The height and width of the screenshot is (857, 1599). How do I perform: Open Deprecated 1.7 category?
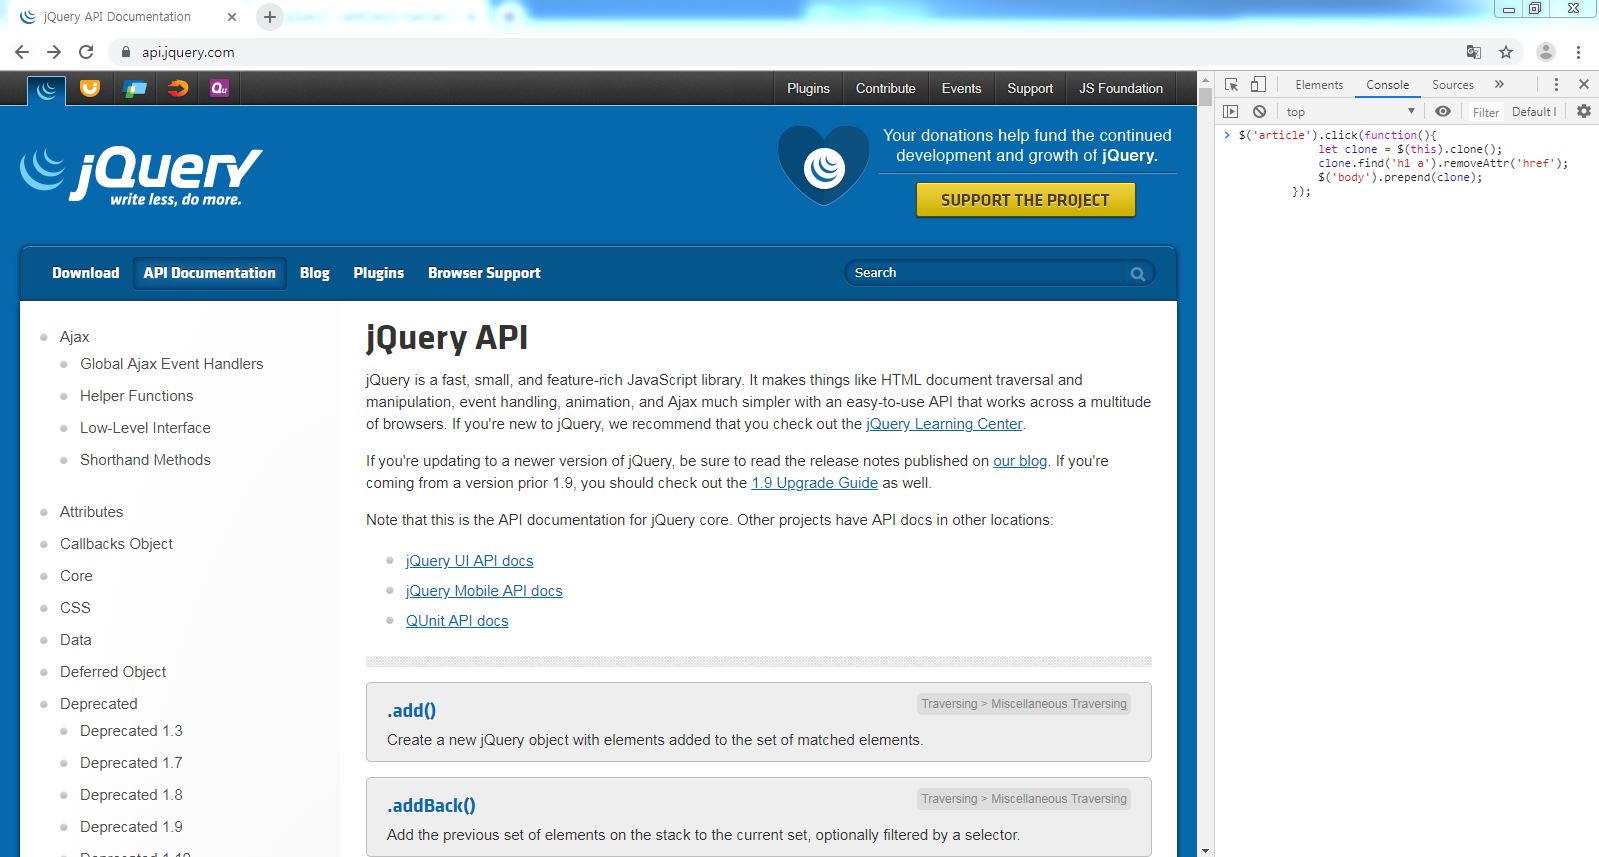(x=132, y=763)
